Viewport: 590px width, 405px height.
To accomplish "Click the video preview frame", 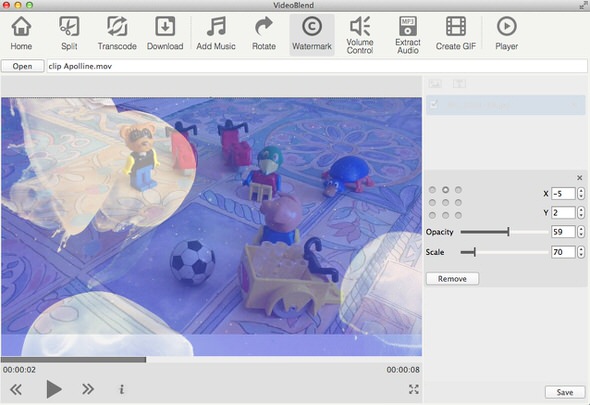I will pos(211,227).
